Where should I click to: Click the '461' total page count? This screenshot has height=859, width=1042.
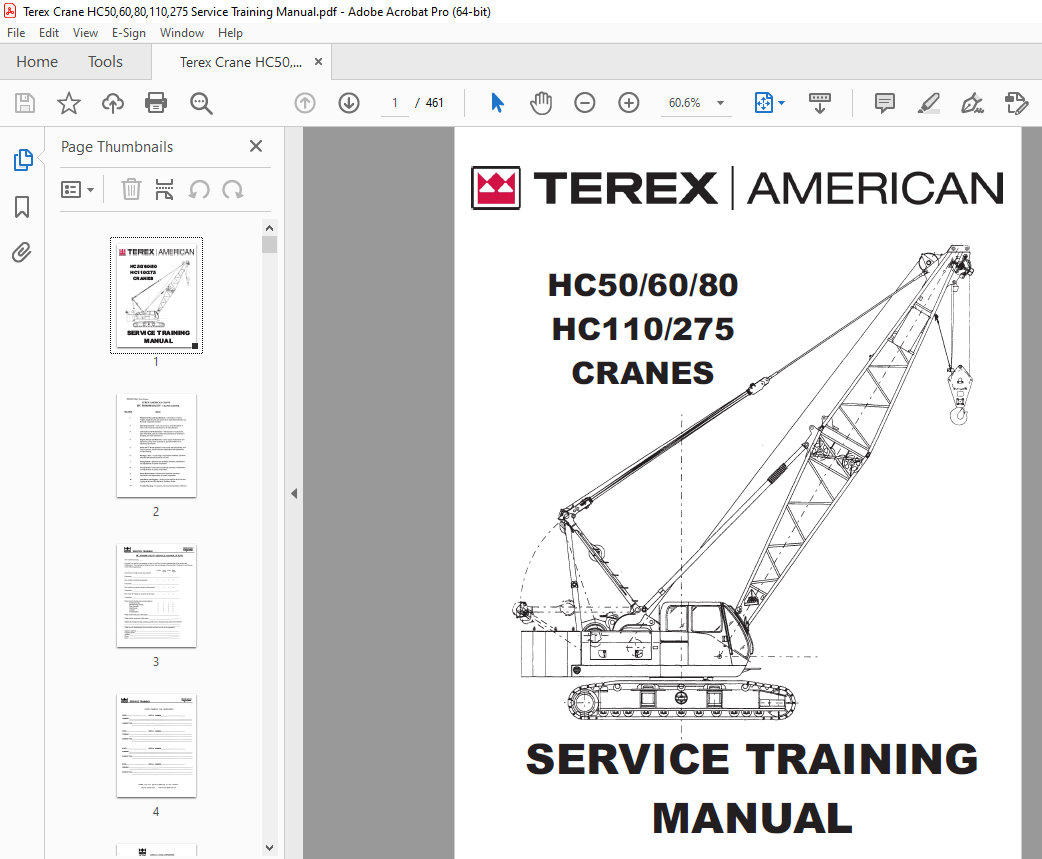point(435,103)
